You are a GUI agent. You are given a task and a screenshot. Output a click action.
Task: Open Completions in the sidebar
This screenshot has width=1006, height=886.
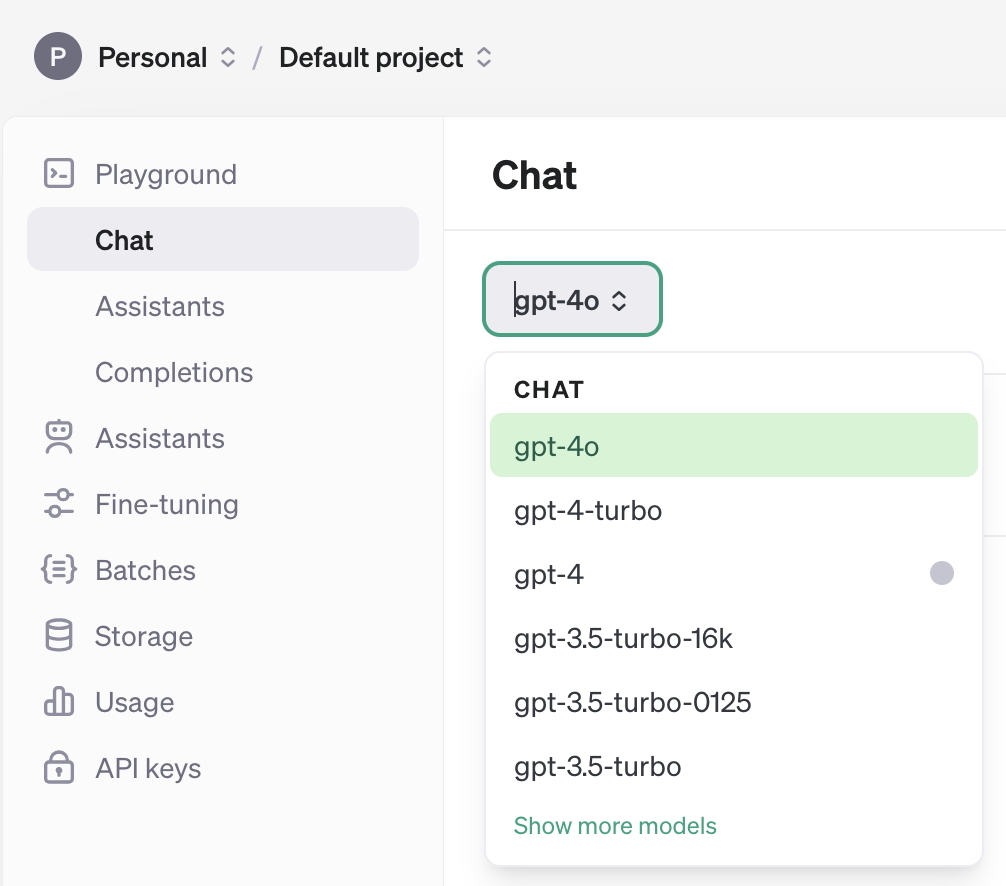pyautogui.click(x=223, y=372)
